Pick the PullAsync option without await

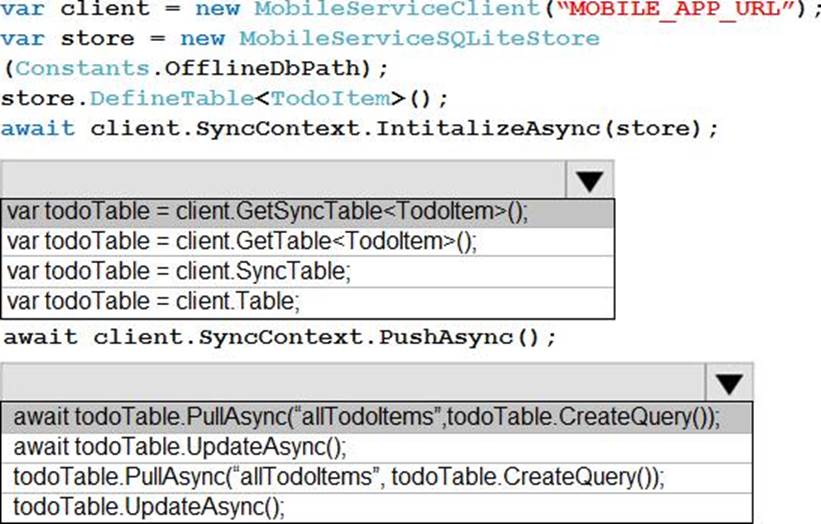338,476
